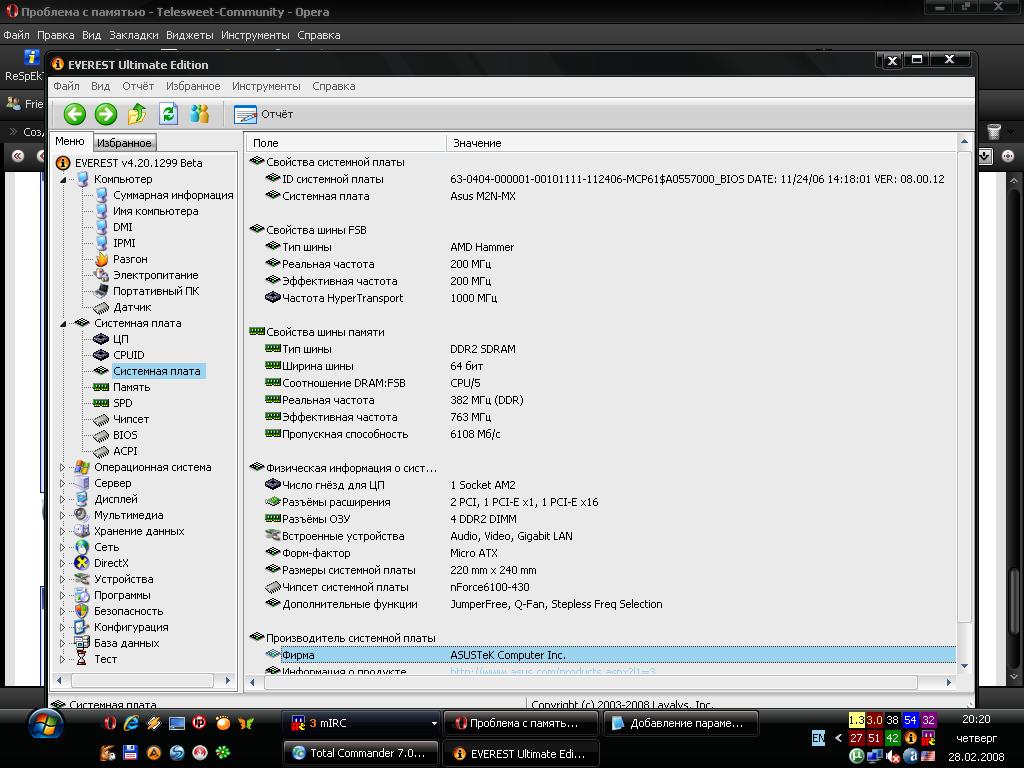Expand the DirectX tree node
The width and height of the screenshot is (1024, 768).
pos(63,563)
